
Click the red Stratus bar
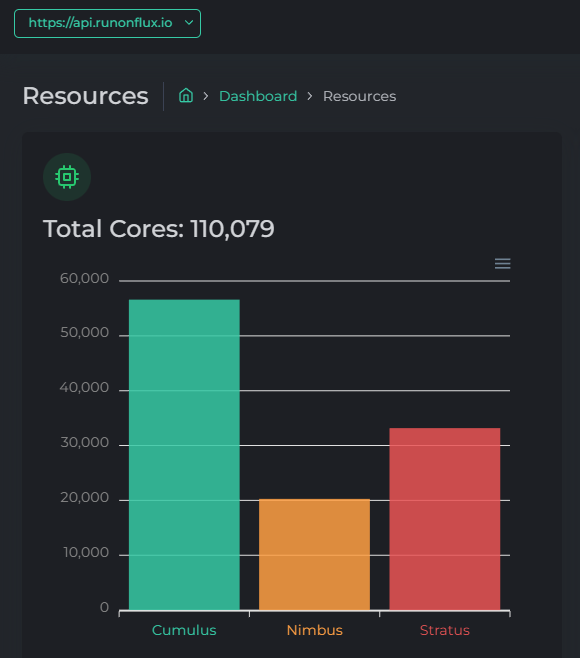(x=444, y=519)
